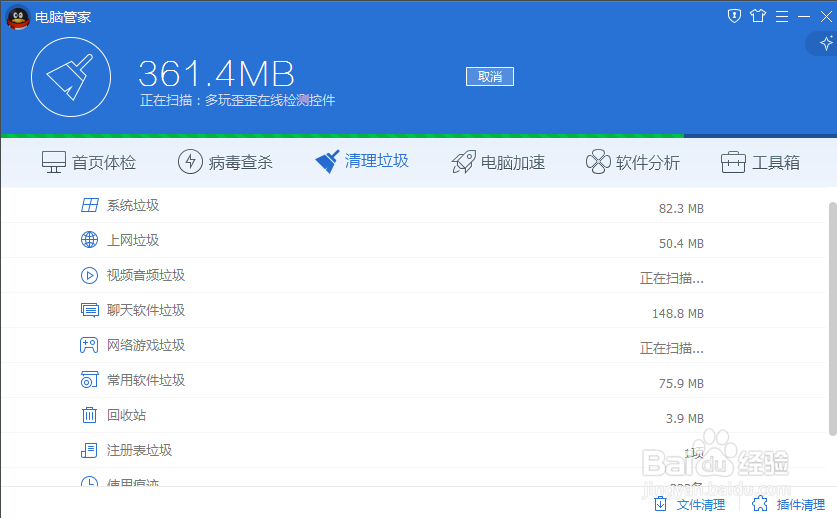Image resolution: width=837 pixels, height=518 pixels.
Task: Click the broom icon of 清理垃圾
Action: pos(327,162)
